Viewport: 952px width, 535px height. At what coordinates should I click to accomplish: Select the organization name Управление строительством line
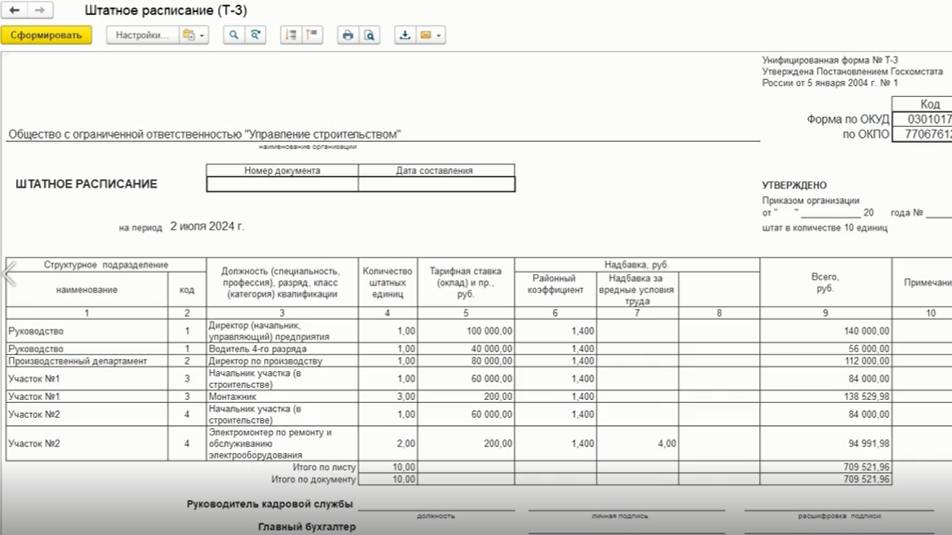pyautogui.click(x=204, y=134)
